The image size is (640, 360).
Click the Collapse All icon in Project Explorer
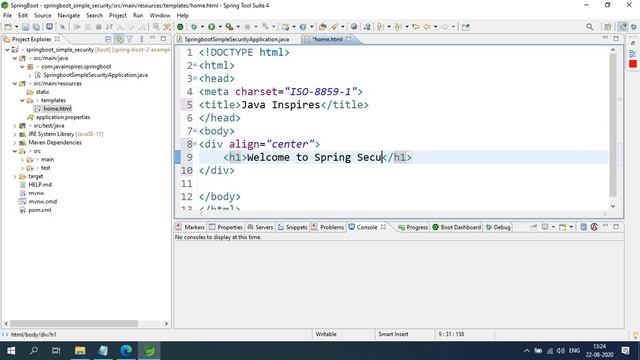coord(108,39)
